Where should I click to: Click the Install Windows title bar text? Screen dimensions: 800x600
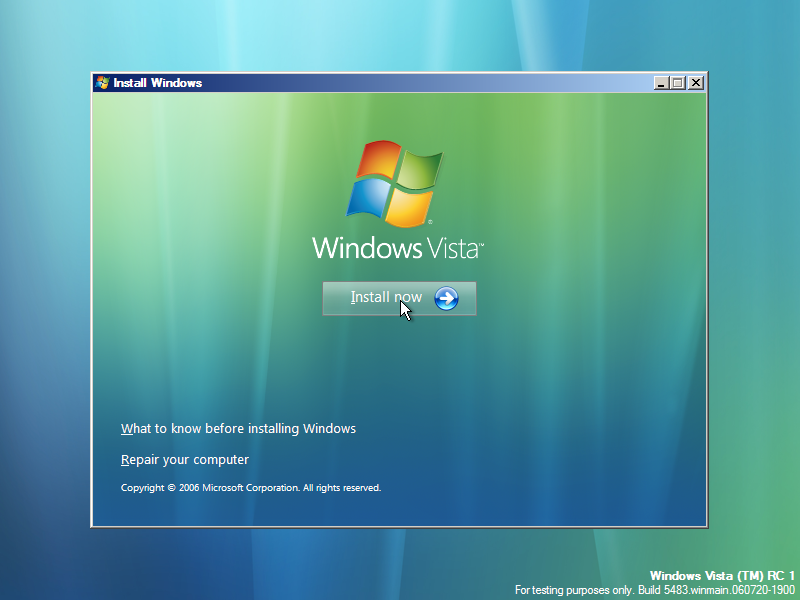158,83
